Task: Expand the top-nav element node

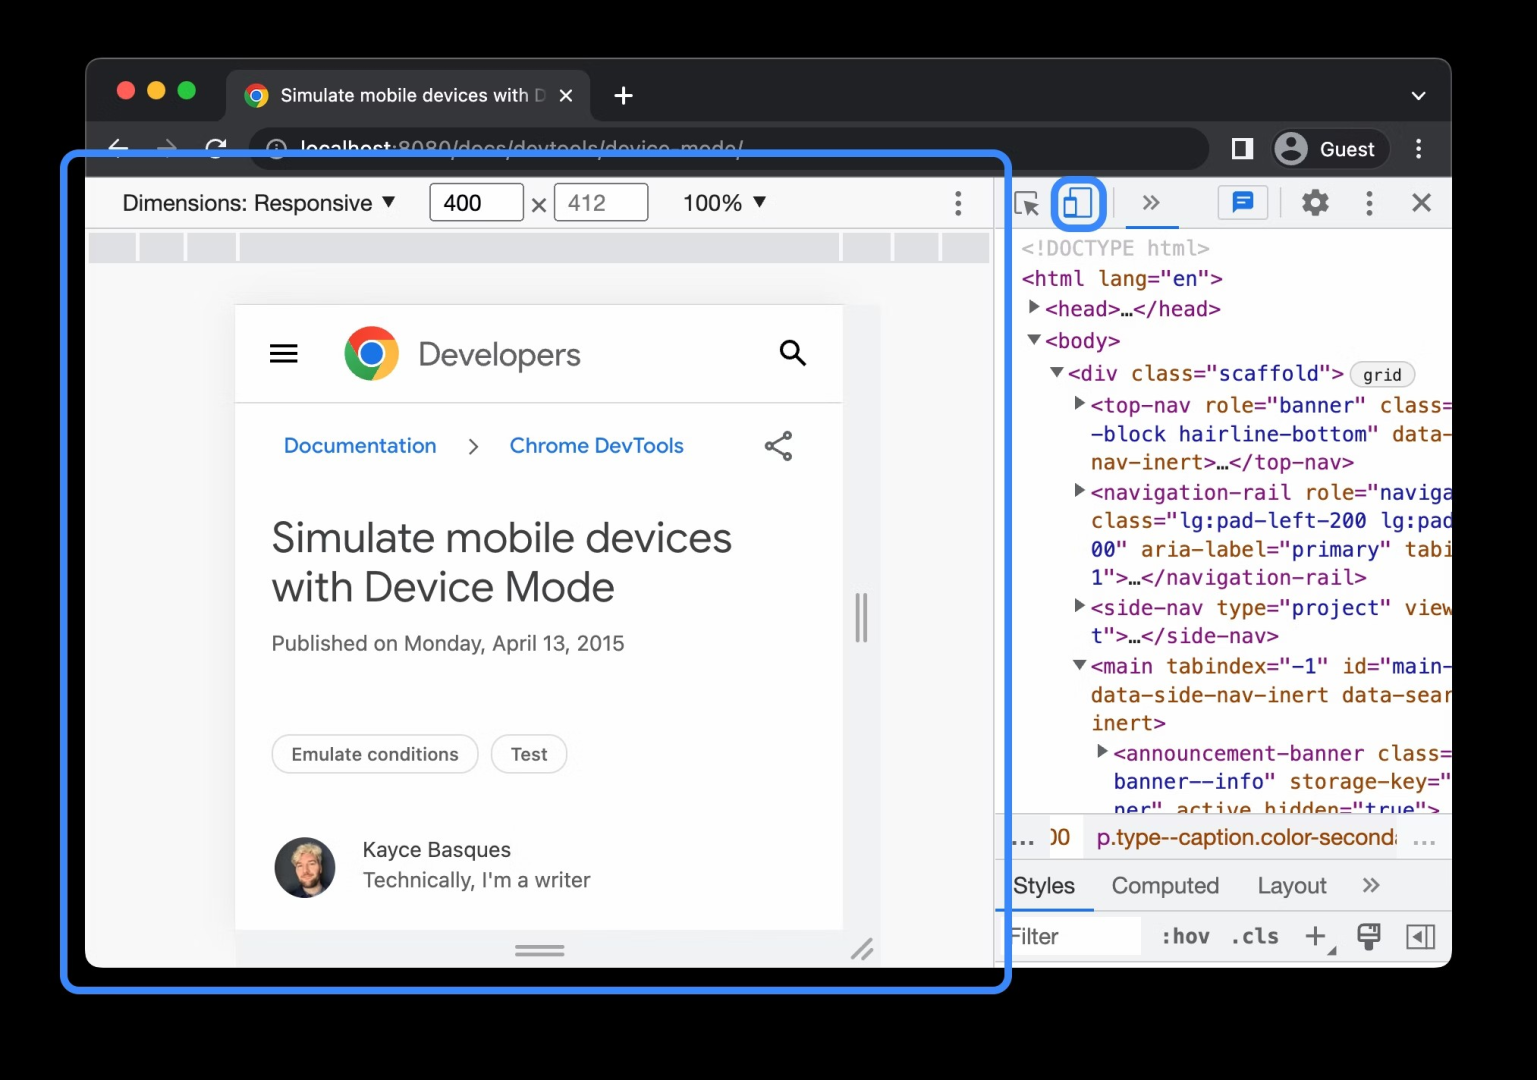Action: click(1079, 403)
